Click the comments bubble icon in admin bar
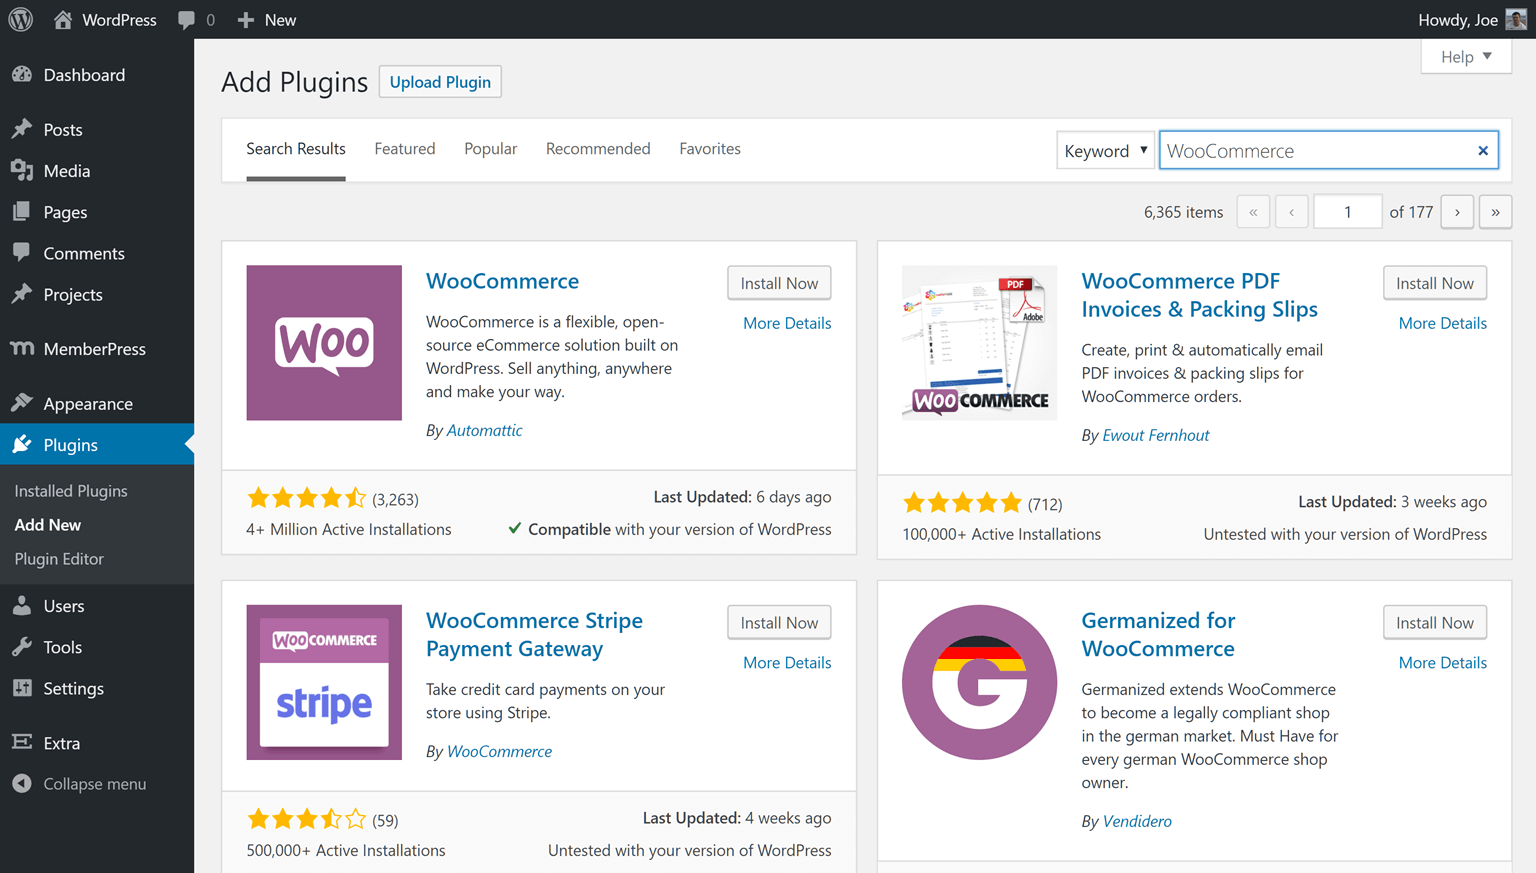The image size is (1536, 873). pos(186,20)
